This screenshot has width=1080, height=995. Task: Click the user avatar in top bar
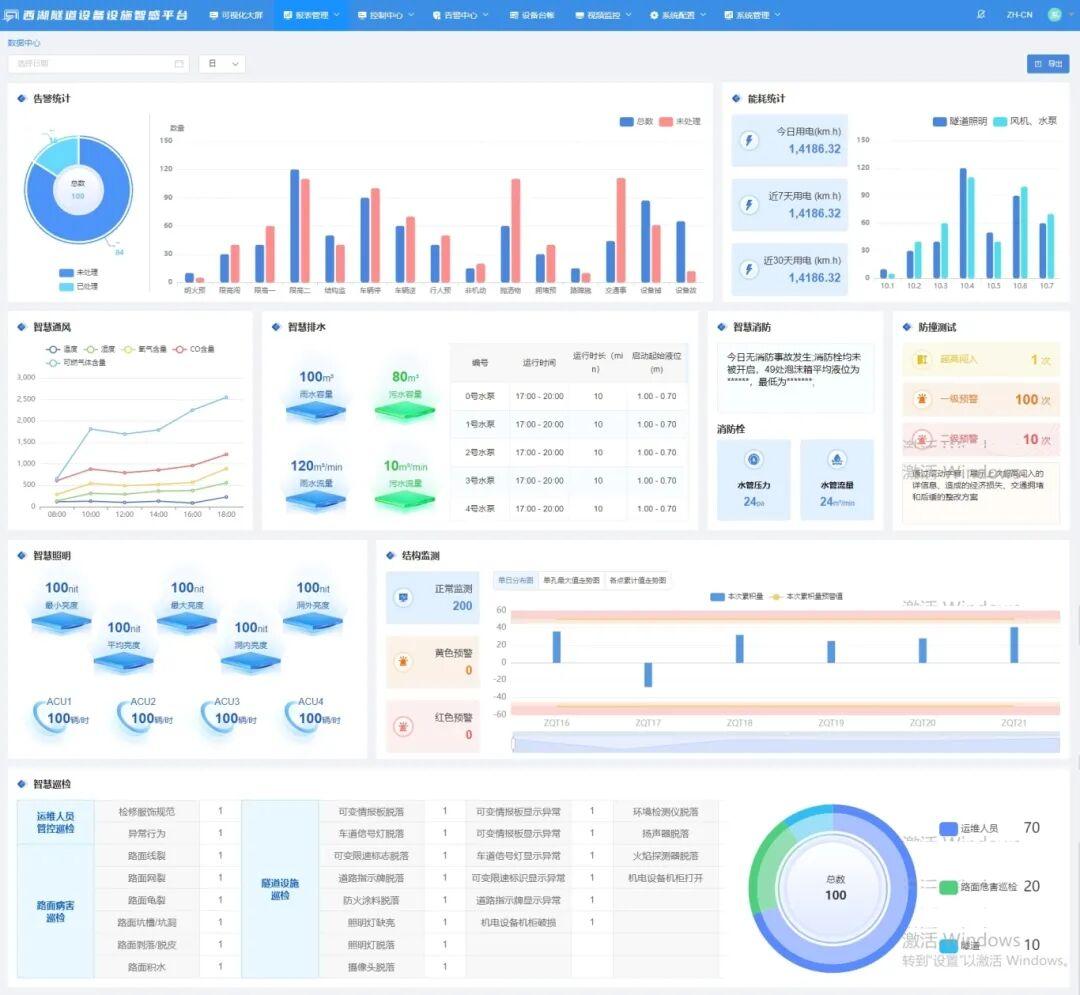(x=1054, y=15)
